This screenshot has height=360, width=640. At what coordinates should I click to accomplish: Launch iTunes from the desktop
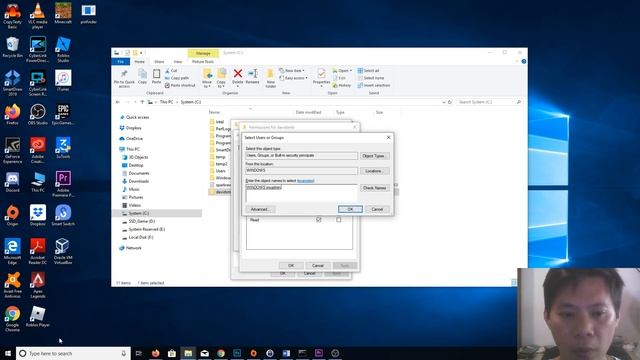click(x=63, y=80)
